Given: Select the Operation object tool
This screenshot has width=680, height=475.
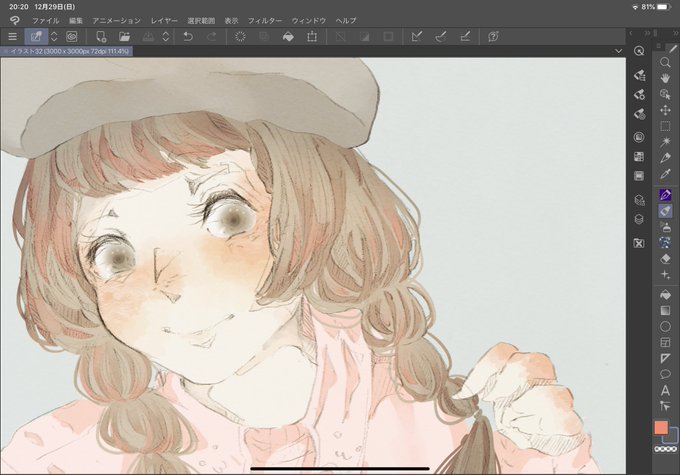Looking at the screenshot, I should 665,95.
